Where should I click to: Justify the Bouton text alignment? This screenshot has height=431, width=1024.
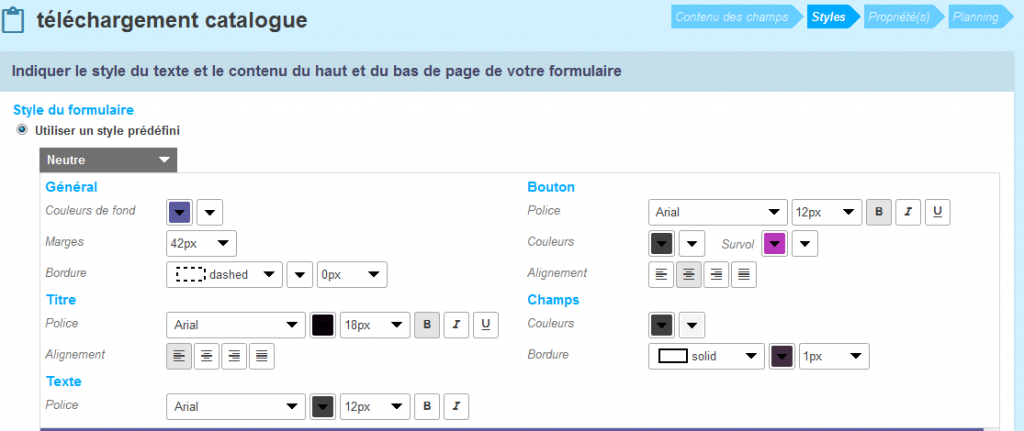[x=743, y=275]
